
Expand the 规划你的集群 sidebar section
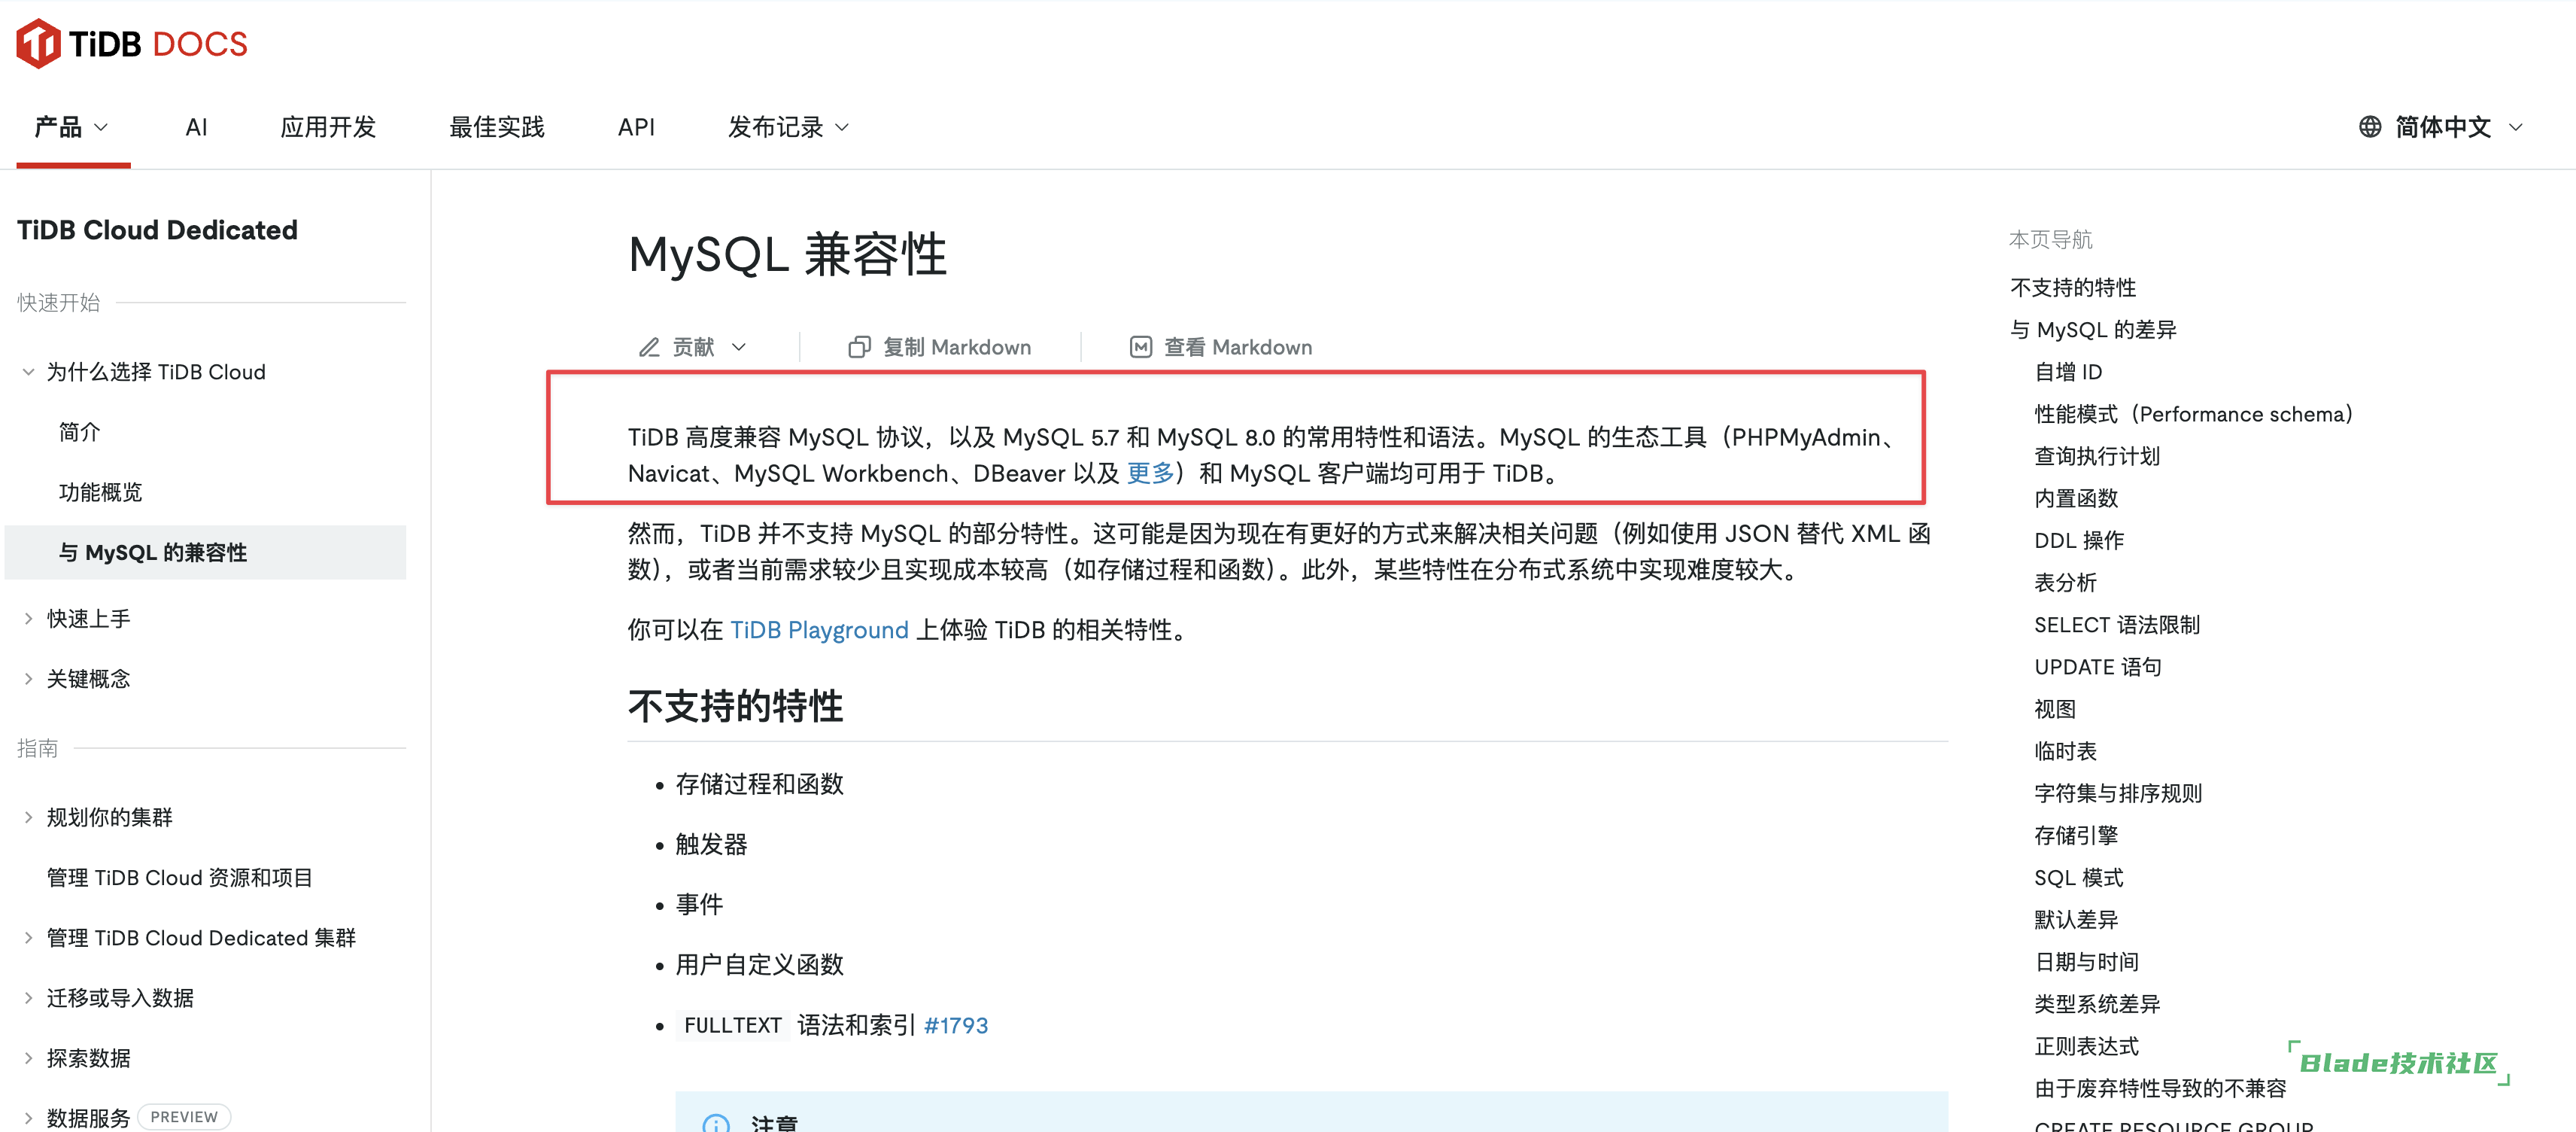[x=28, y=818]
